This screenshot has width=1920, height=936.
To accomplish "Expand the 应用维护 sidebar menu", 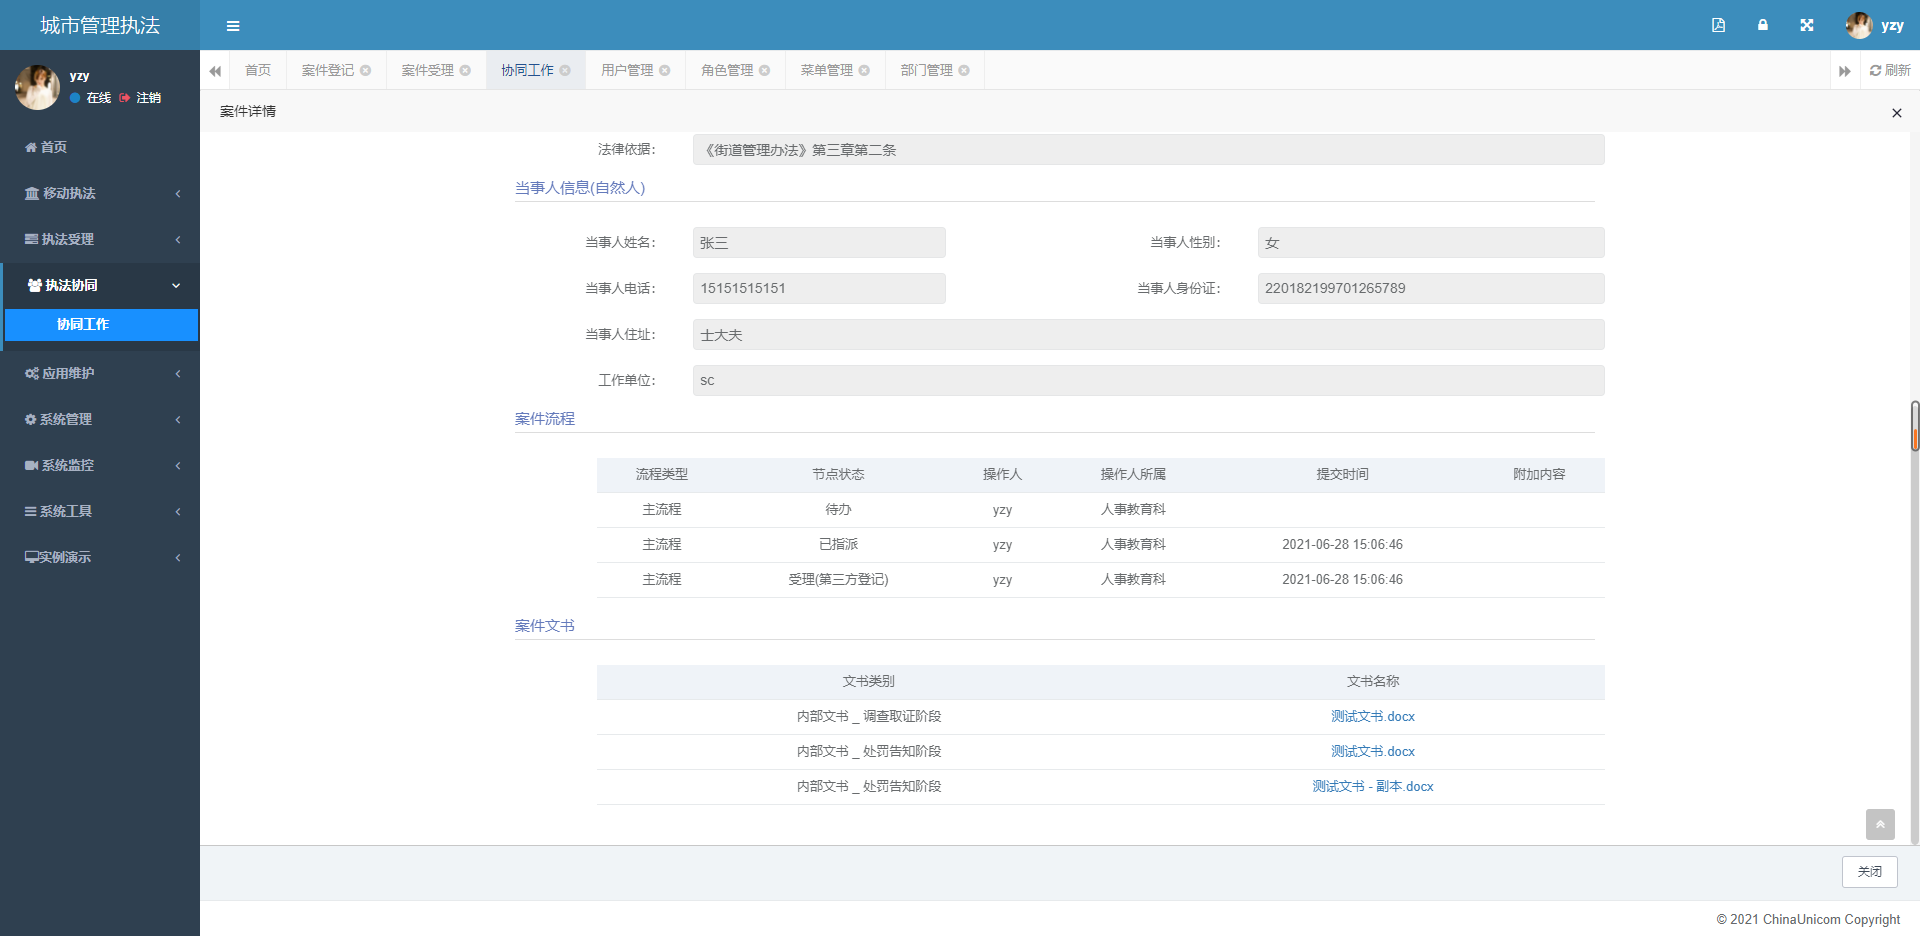I will pos(100,373).
